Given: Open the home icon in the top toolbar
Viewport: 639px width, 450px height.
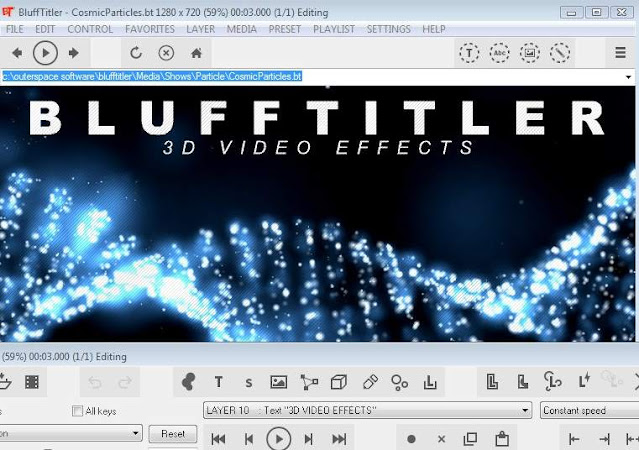Looking at the screenshot, I should [x=196, y=53].
